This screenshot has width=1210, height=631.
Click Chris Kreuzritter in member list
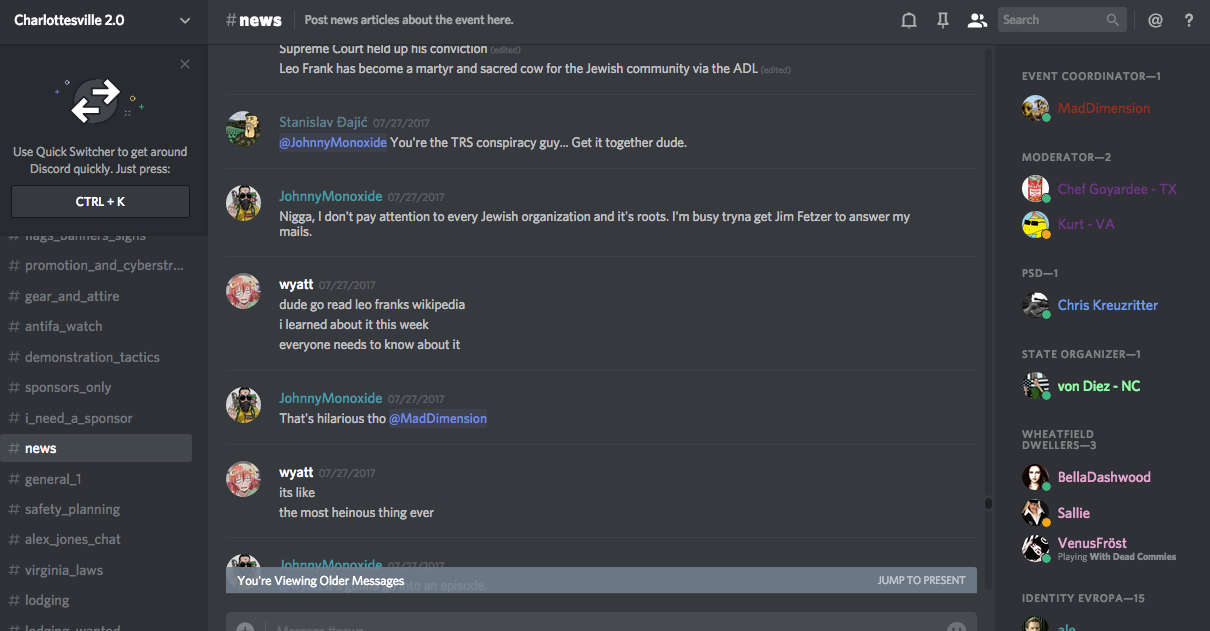pos(1107,305)
